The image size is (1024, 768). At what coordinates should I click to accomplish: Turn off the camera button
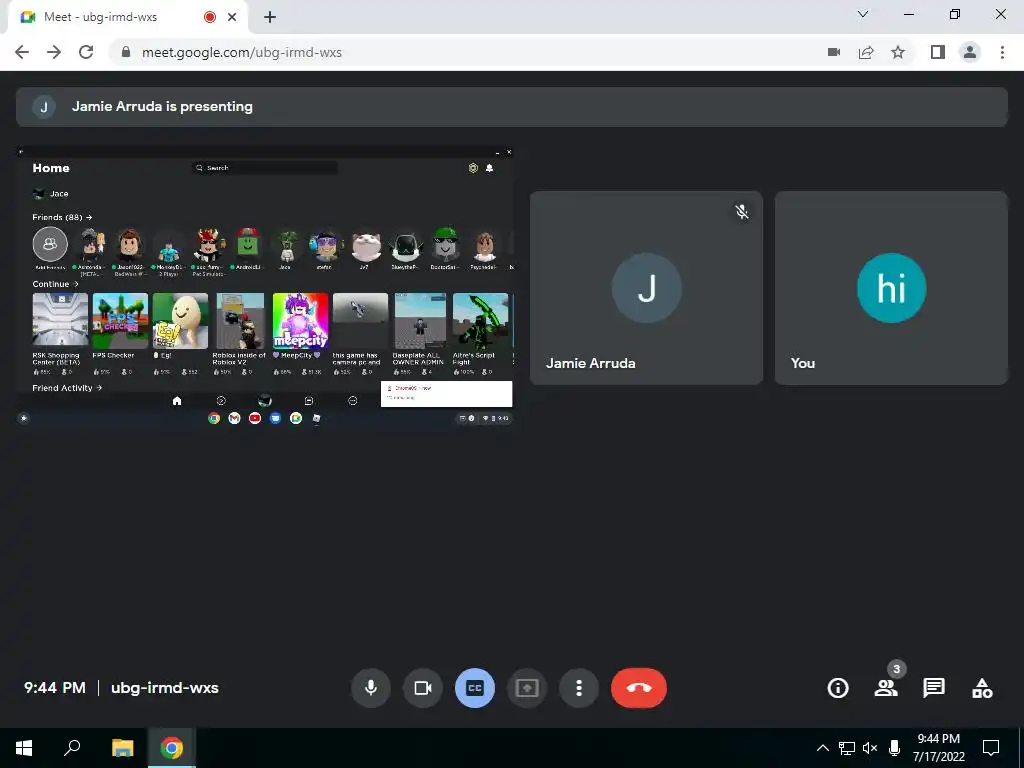[423, 688]
